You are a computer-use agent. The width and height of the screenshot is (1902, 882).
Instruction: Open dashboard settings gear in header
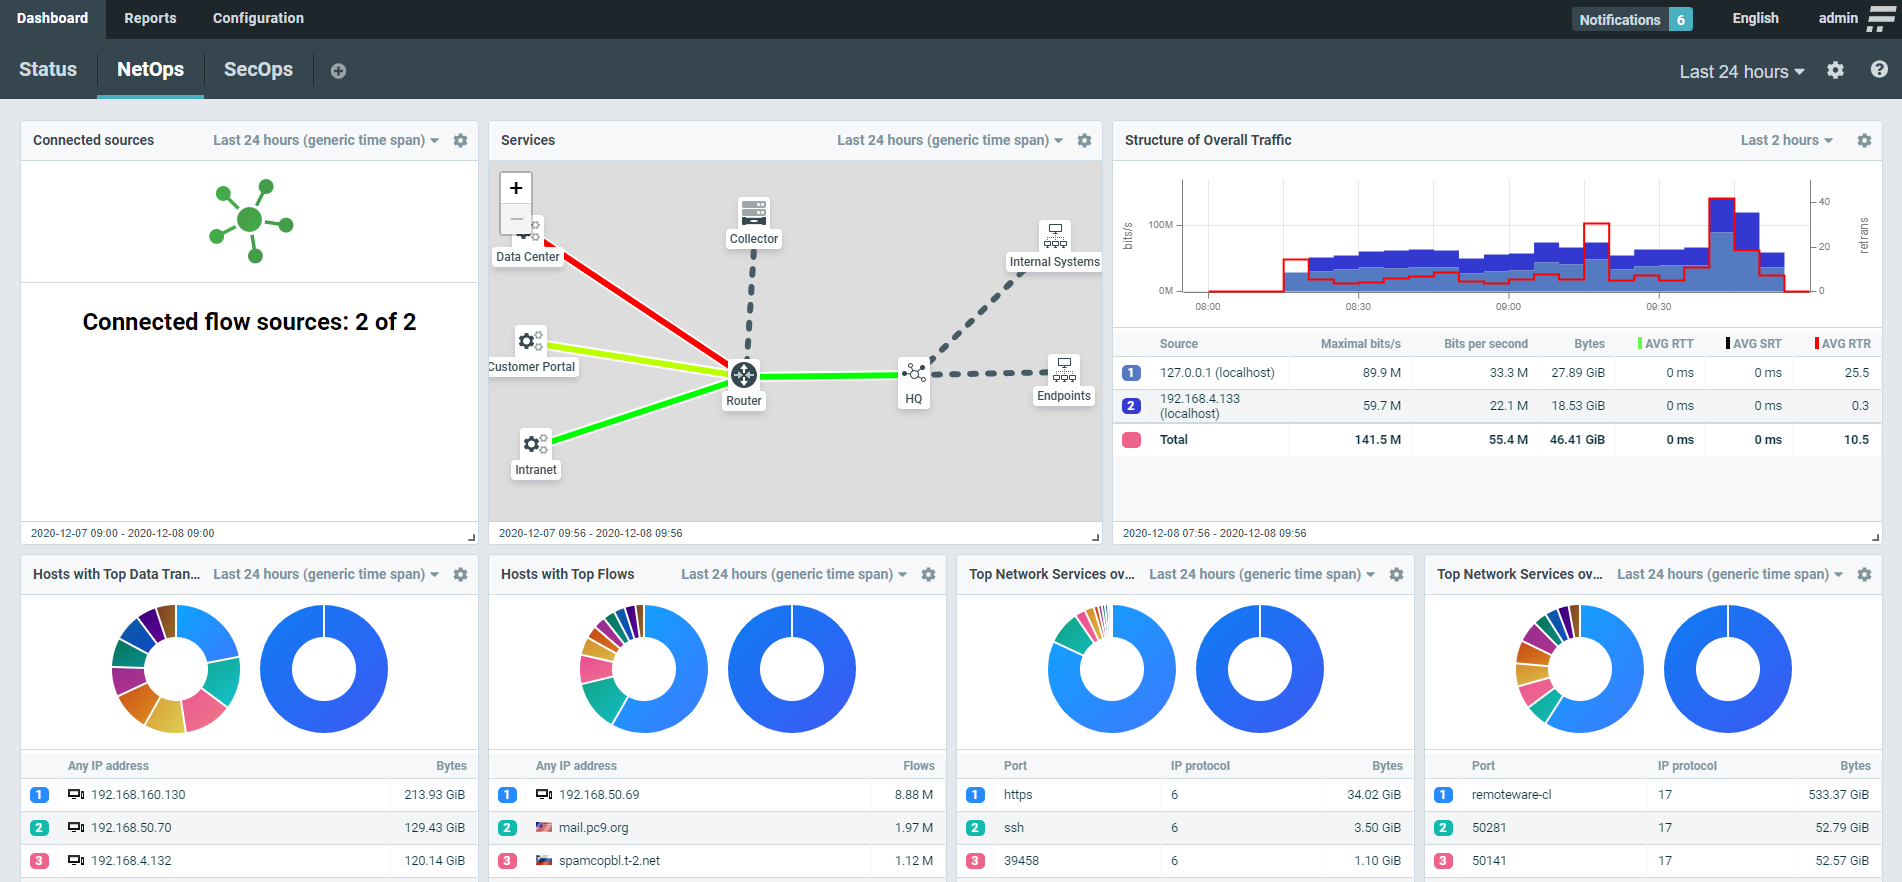point(1835,70)
